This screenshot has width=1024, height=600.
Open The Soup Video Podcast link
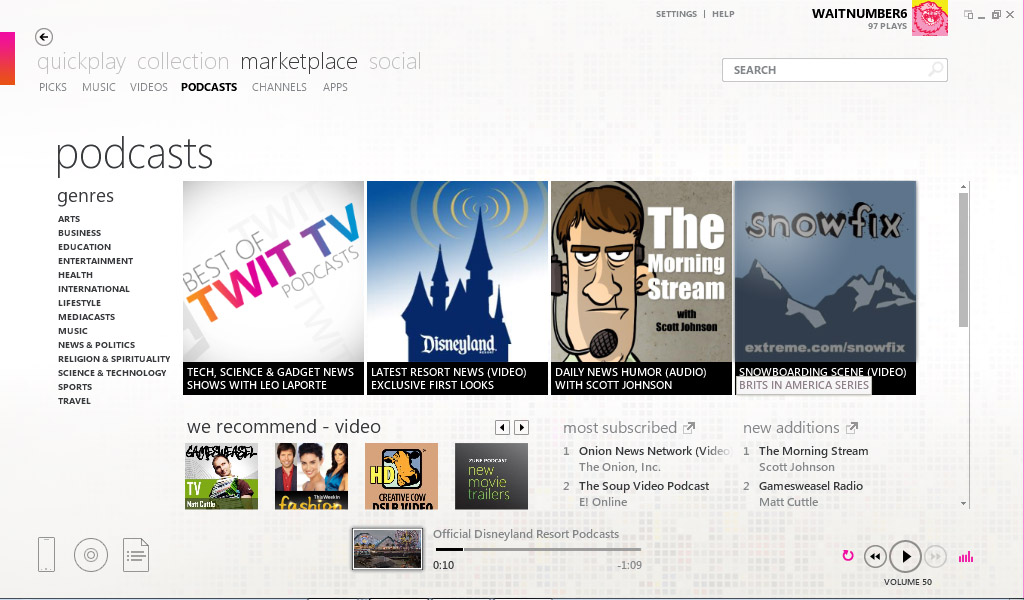point(644,486)
